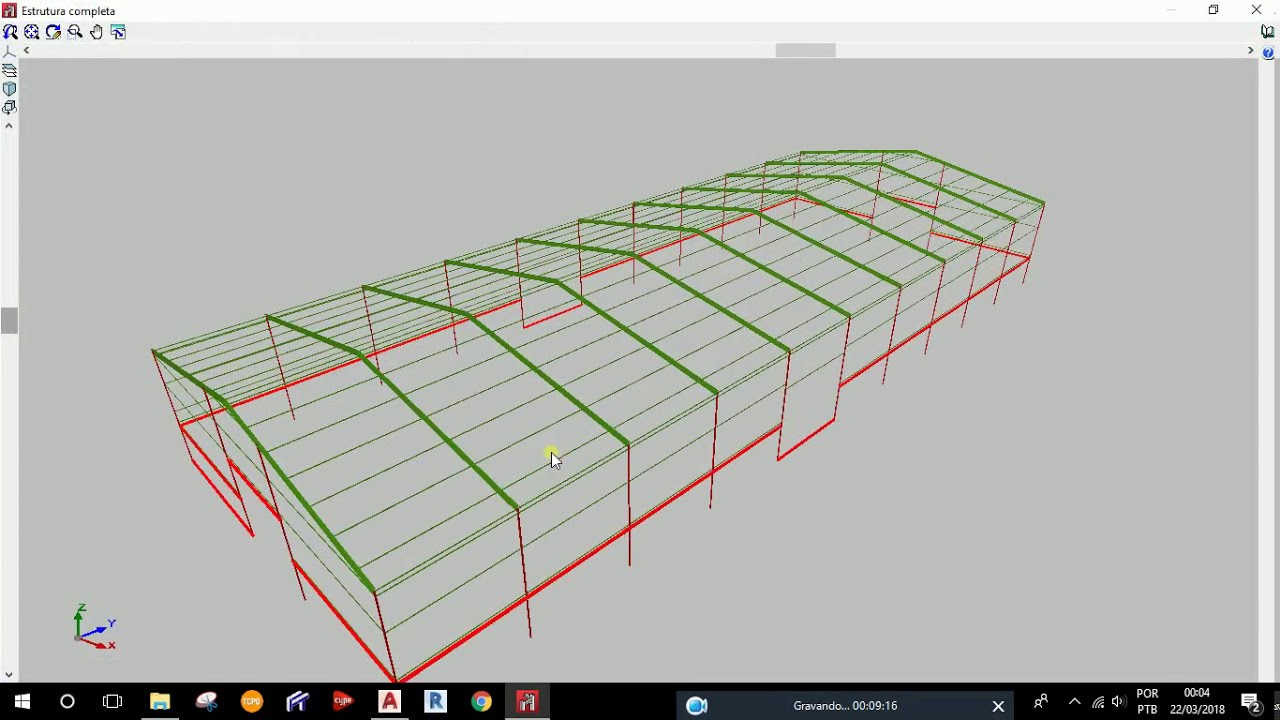Image resolution: width=1280 pixels, height=720 pixels.
Task: Click the POR PTB language indicator
Action: click(1148, 702)
